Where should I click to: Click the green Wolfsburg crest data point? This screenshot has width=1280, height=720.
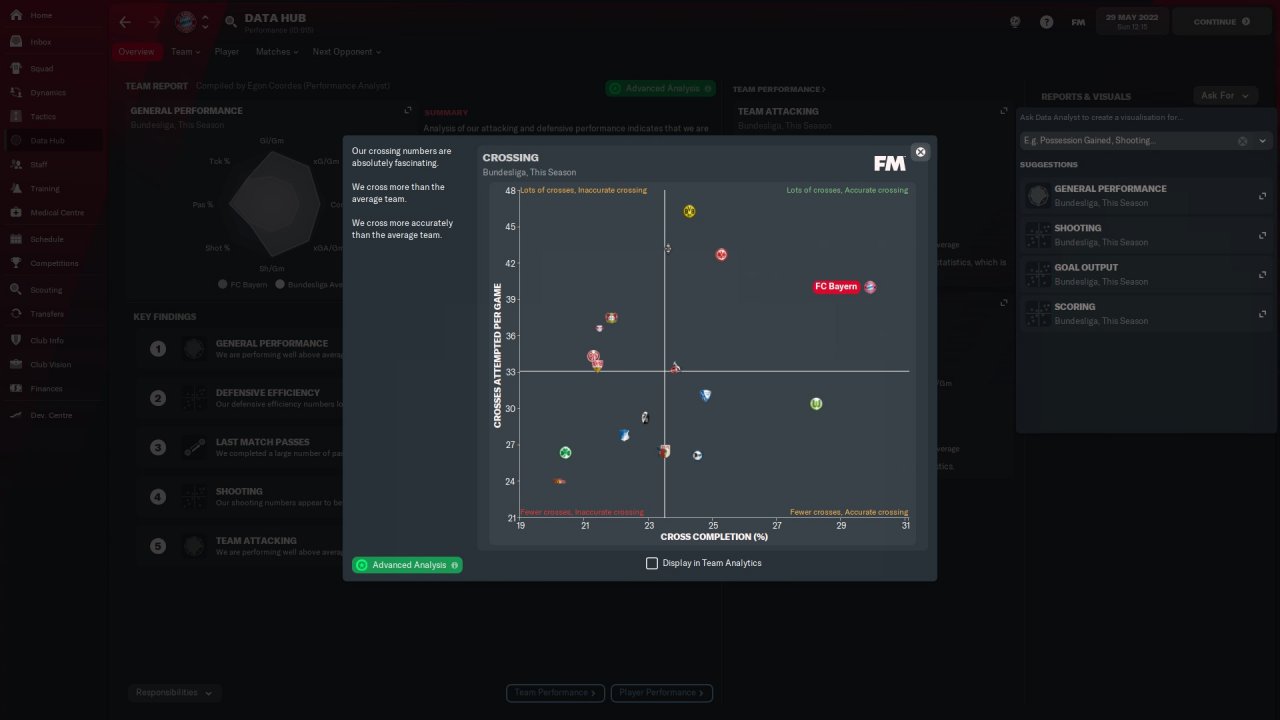click(x=816, y=404)
